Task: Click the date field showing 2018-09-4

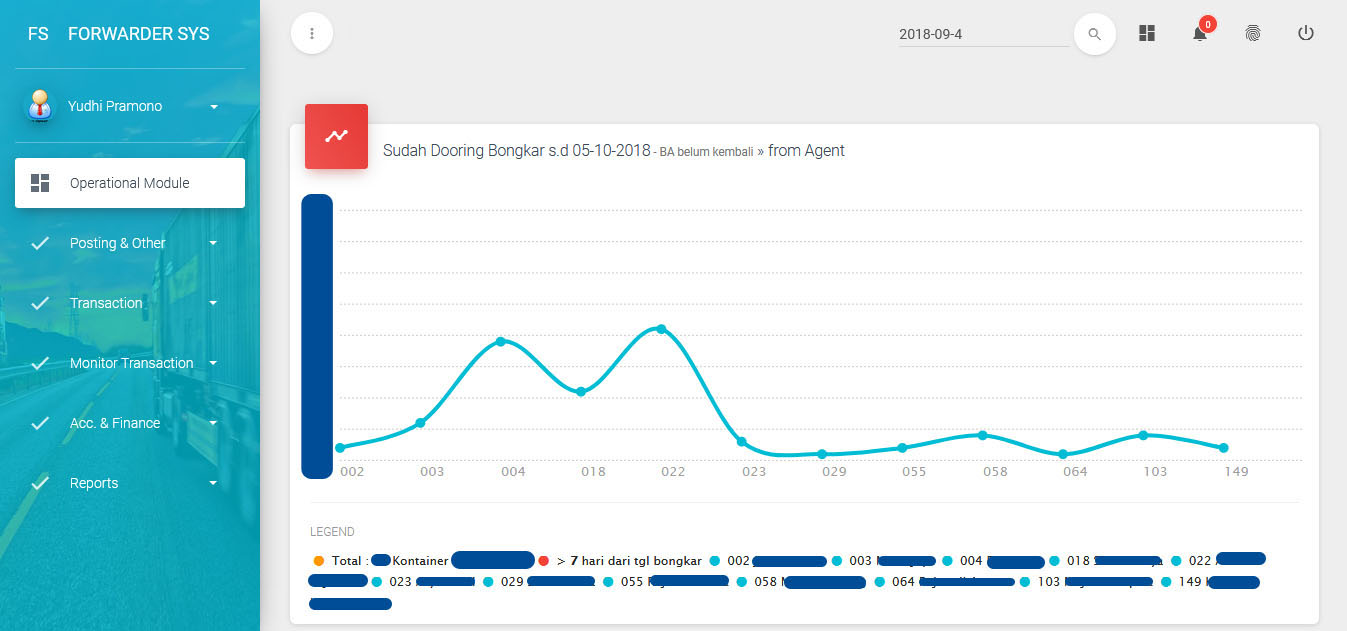Action: click(x=982, y=34)
